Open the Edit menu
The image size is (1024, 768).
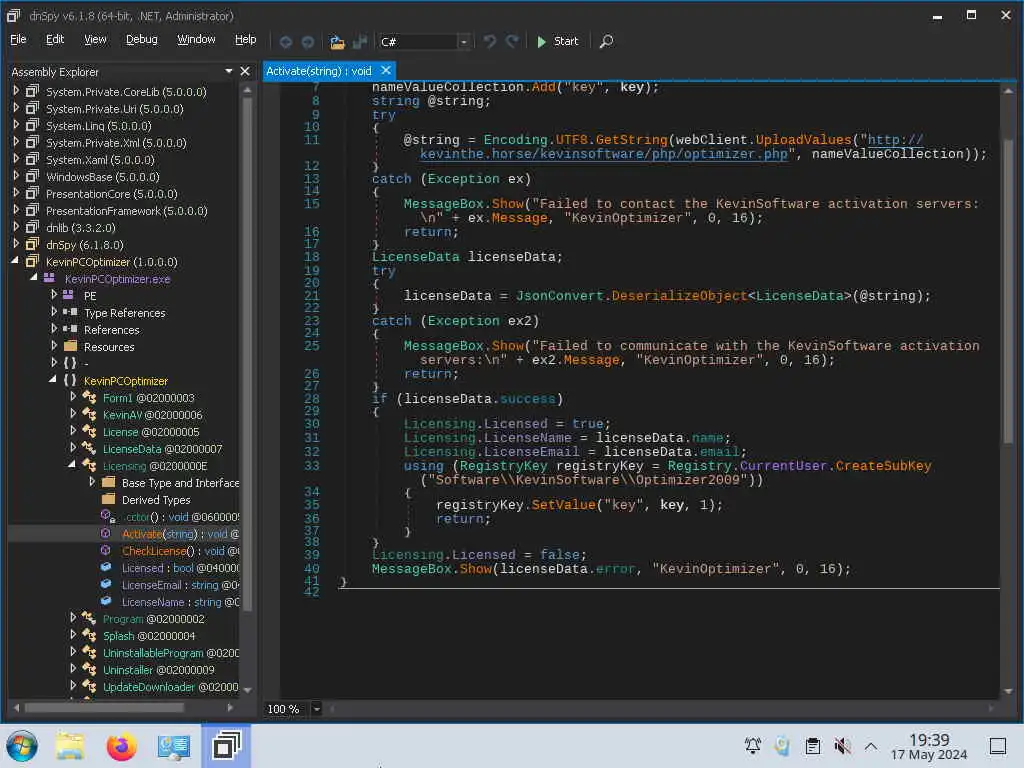pos(55,39)
